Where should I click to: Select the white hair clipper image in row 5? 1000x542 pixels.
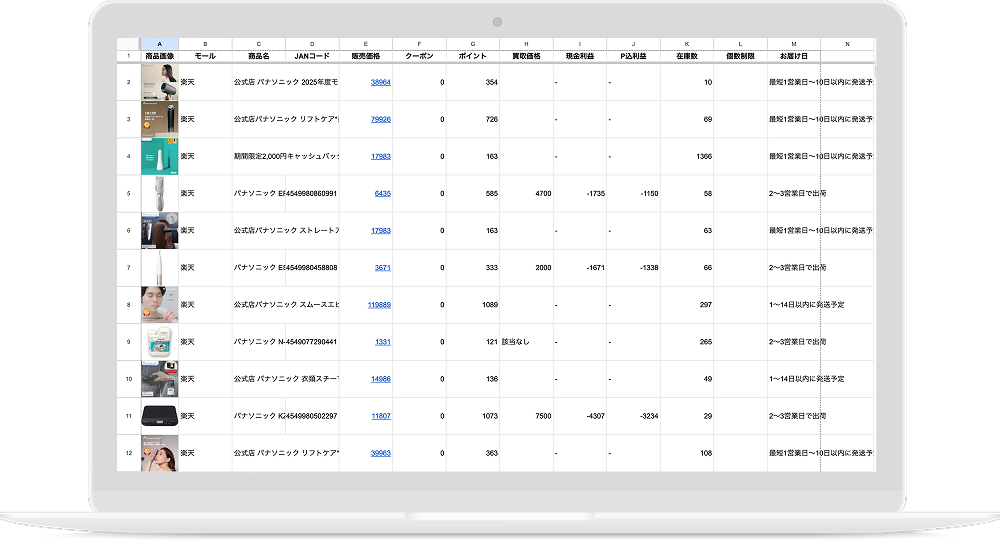click(x=159, y=193)
